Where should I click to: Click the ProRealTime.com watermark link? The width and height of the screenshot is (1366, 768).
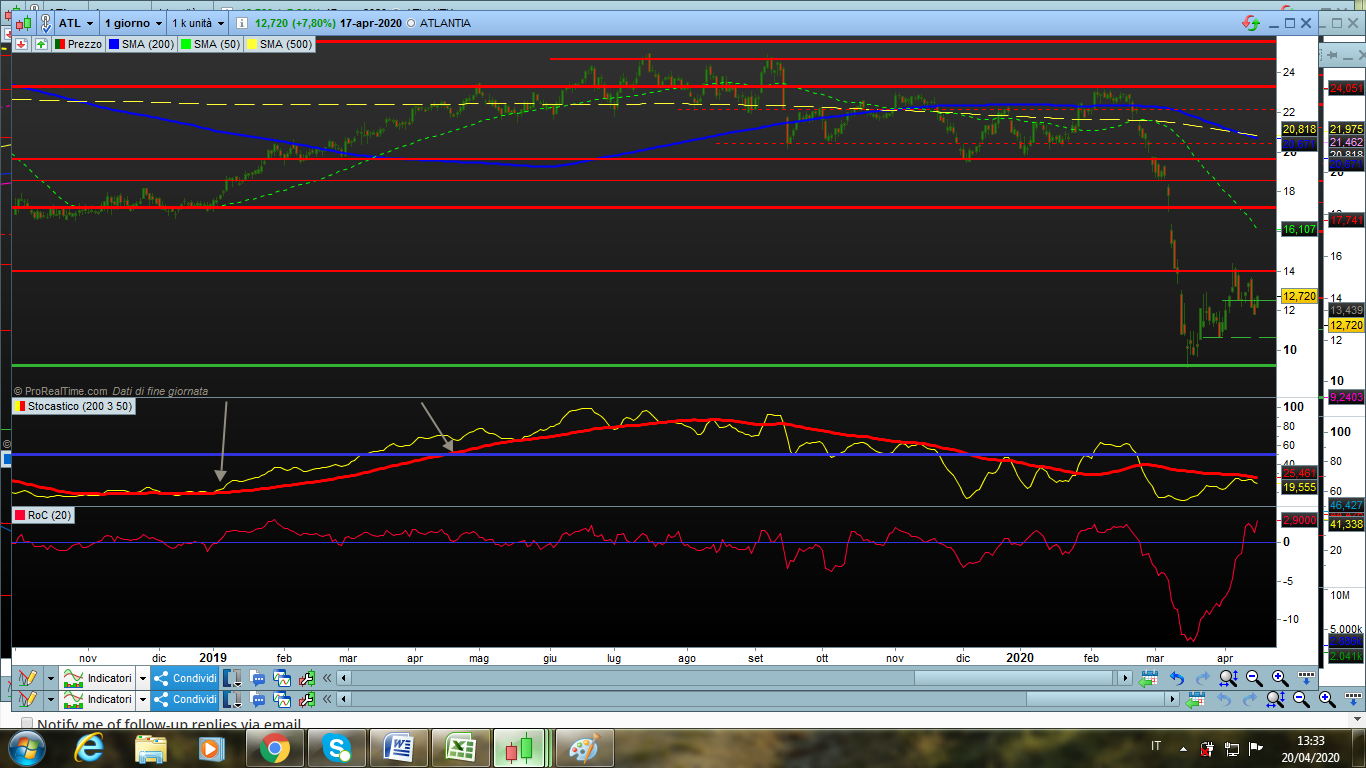(61, 391)
